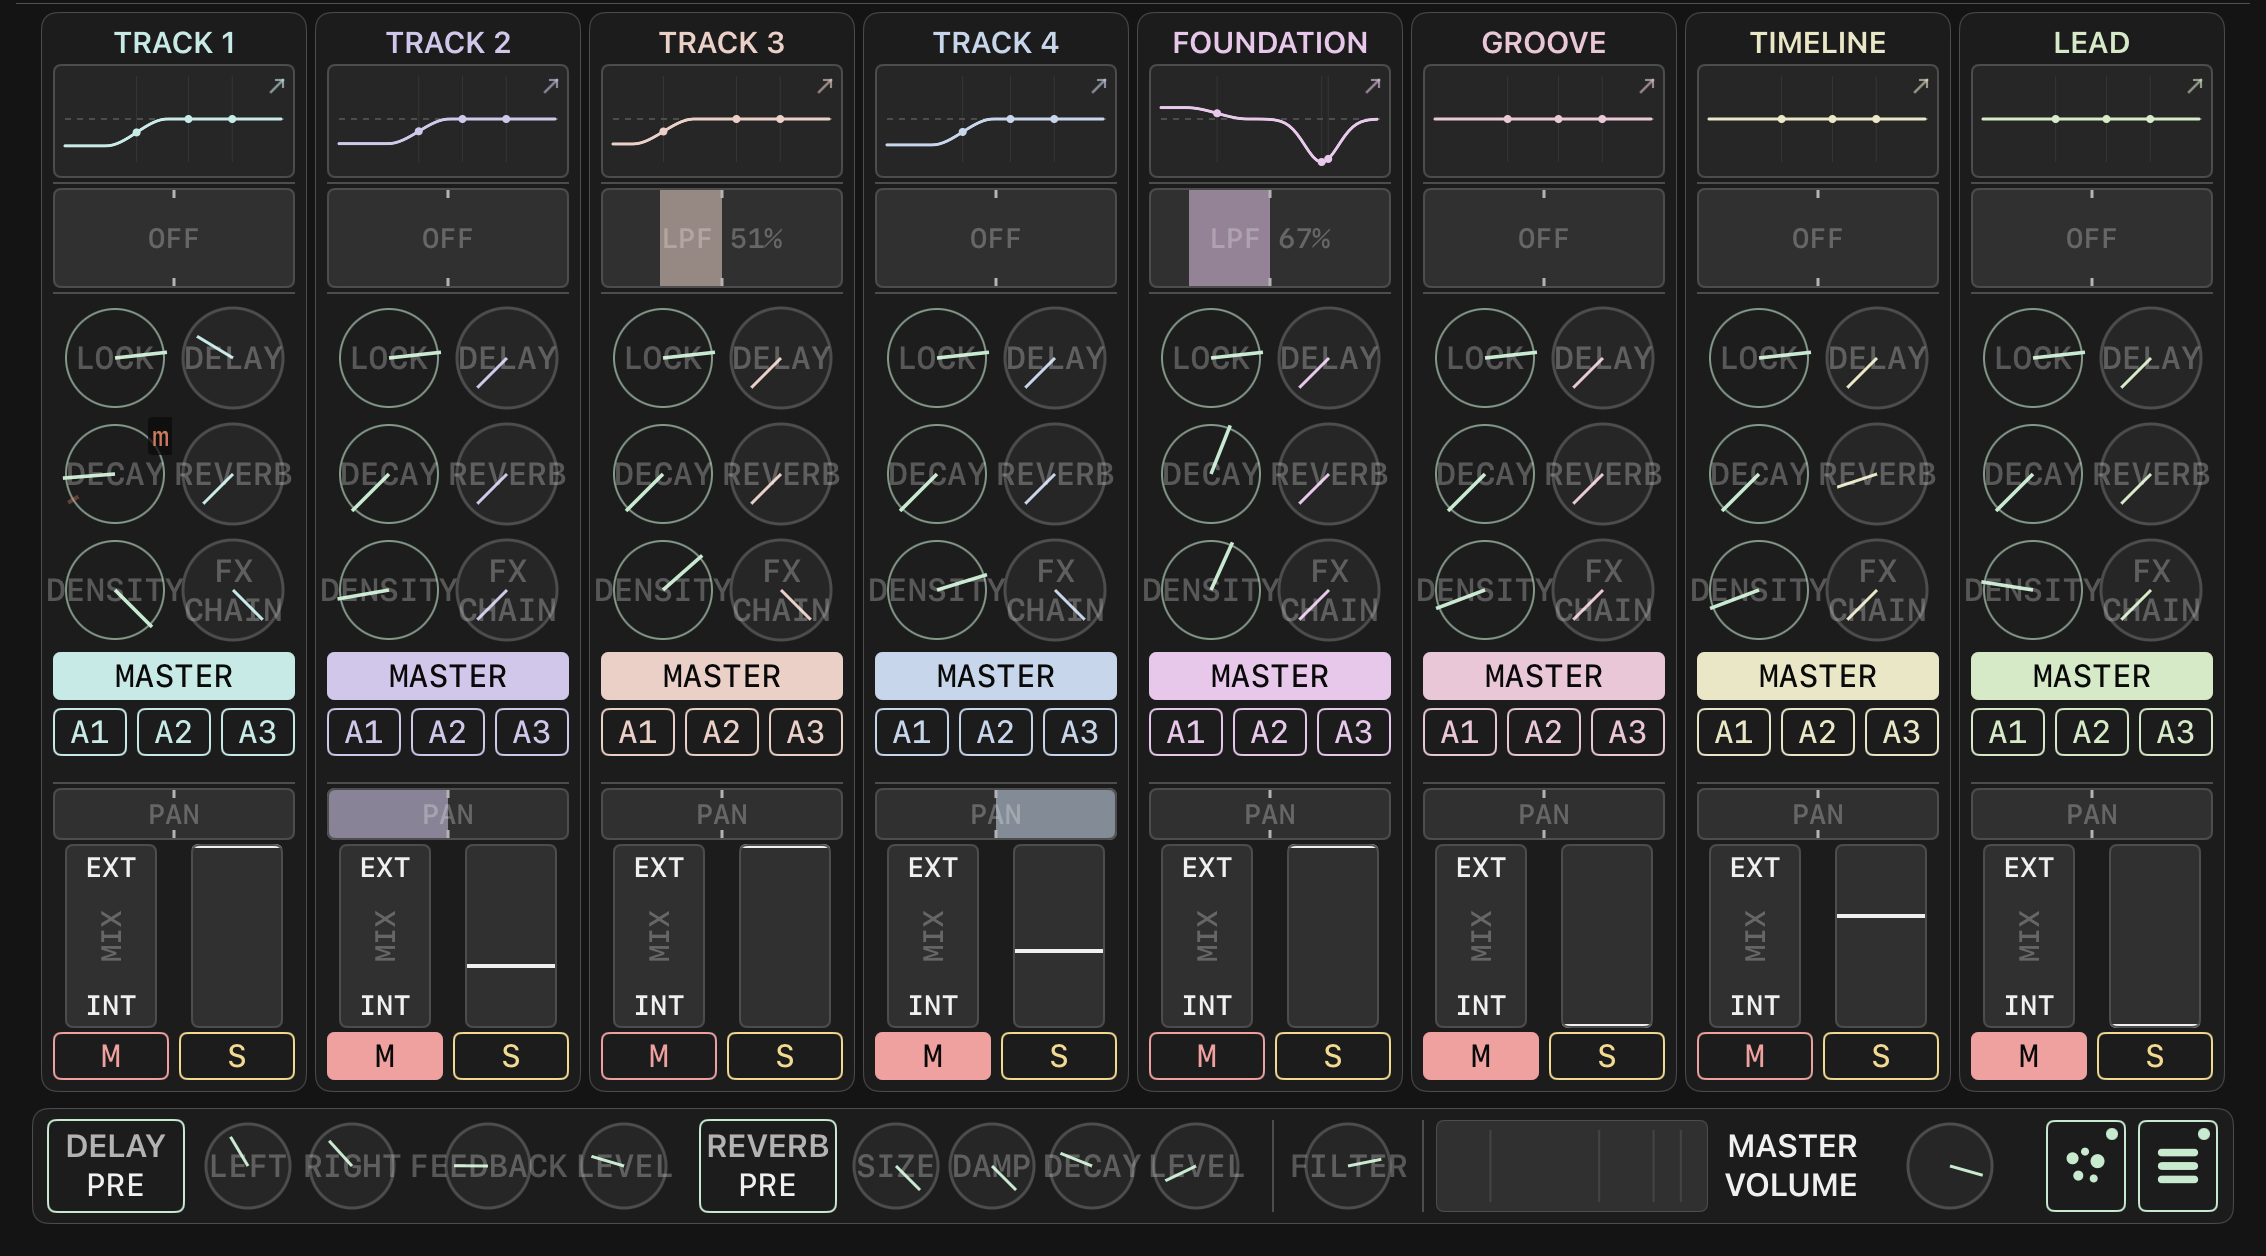Click the Track 1 OFF filter box

tap(174, 238)
